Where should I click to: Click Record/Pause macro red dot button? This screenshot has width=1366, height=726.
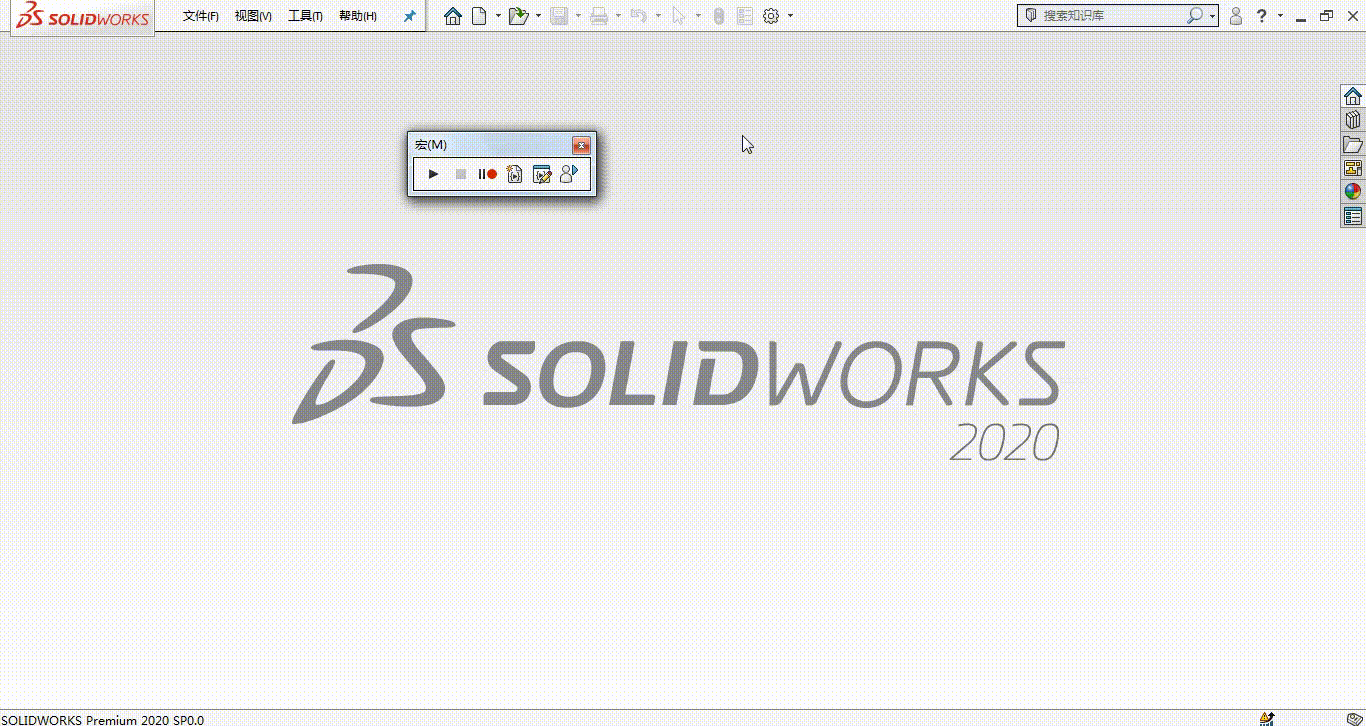pos(488,174)
